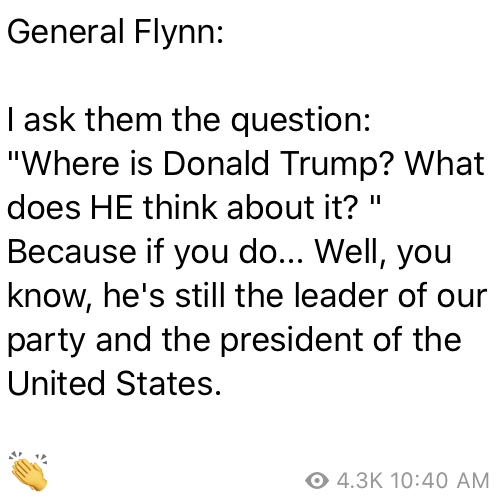Select the word "Well," in message
This screenshot has width=503, height=499.
pos(351,252)
